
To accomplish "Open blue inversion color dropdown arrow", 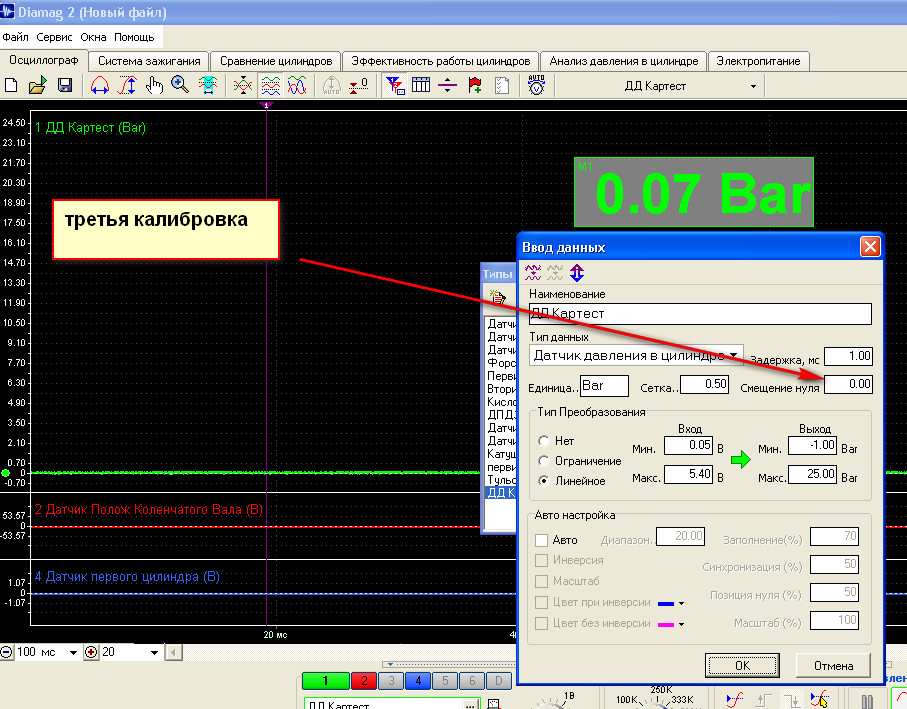I will pos(681,604).
